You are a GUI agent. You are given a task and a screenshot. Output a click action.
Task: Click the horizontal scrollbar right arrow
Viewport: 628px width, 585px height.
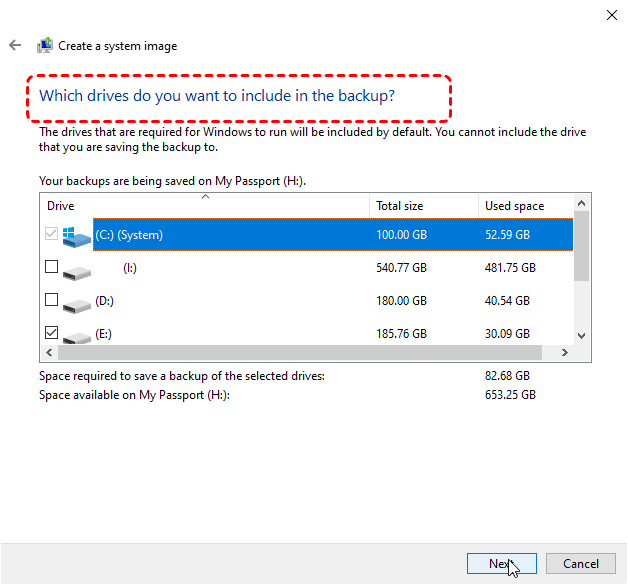point(565,353)
